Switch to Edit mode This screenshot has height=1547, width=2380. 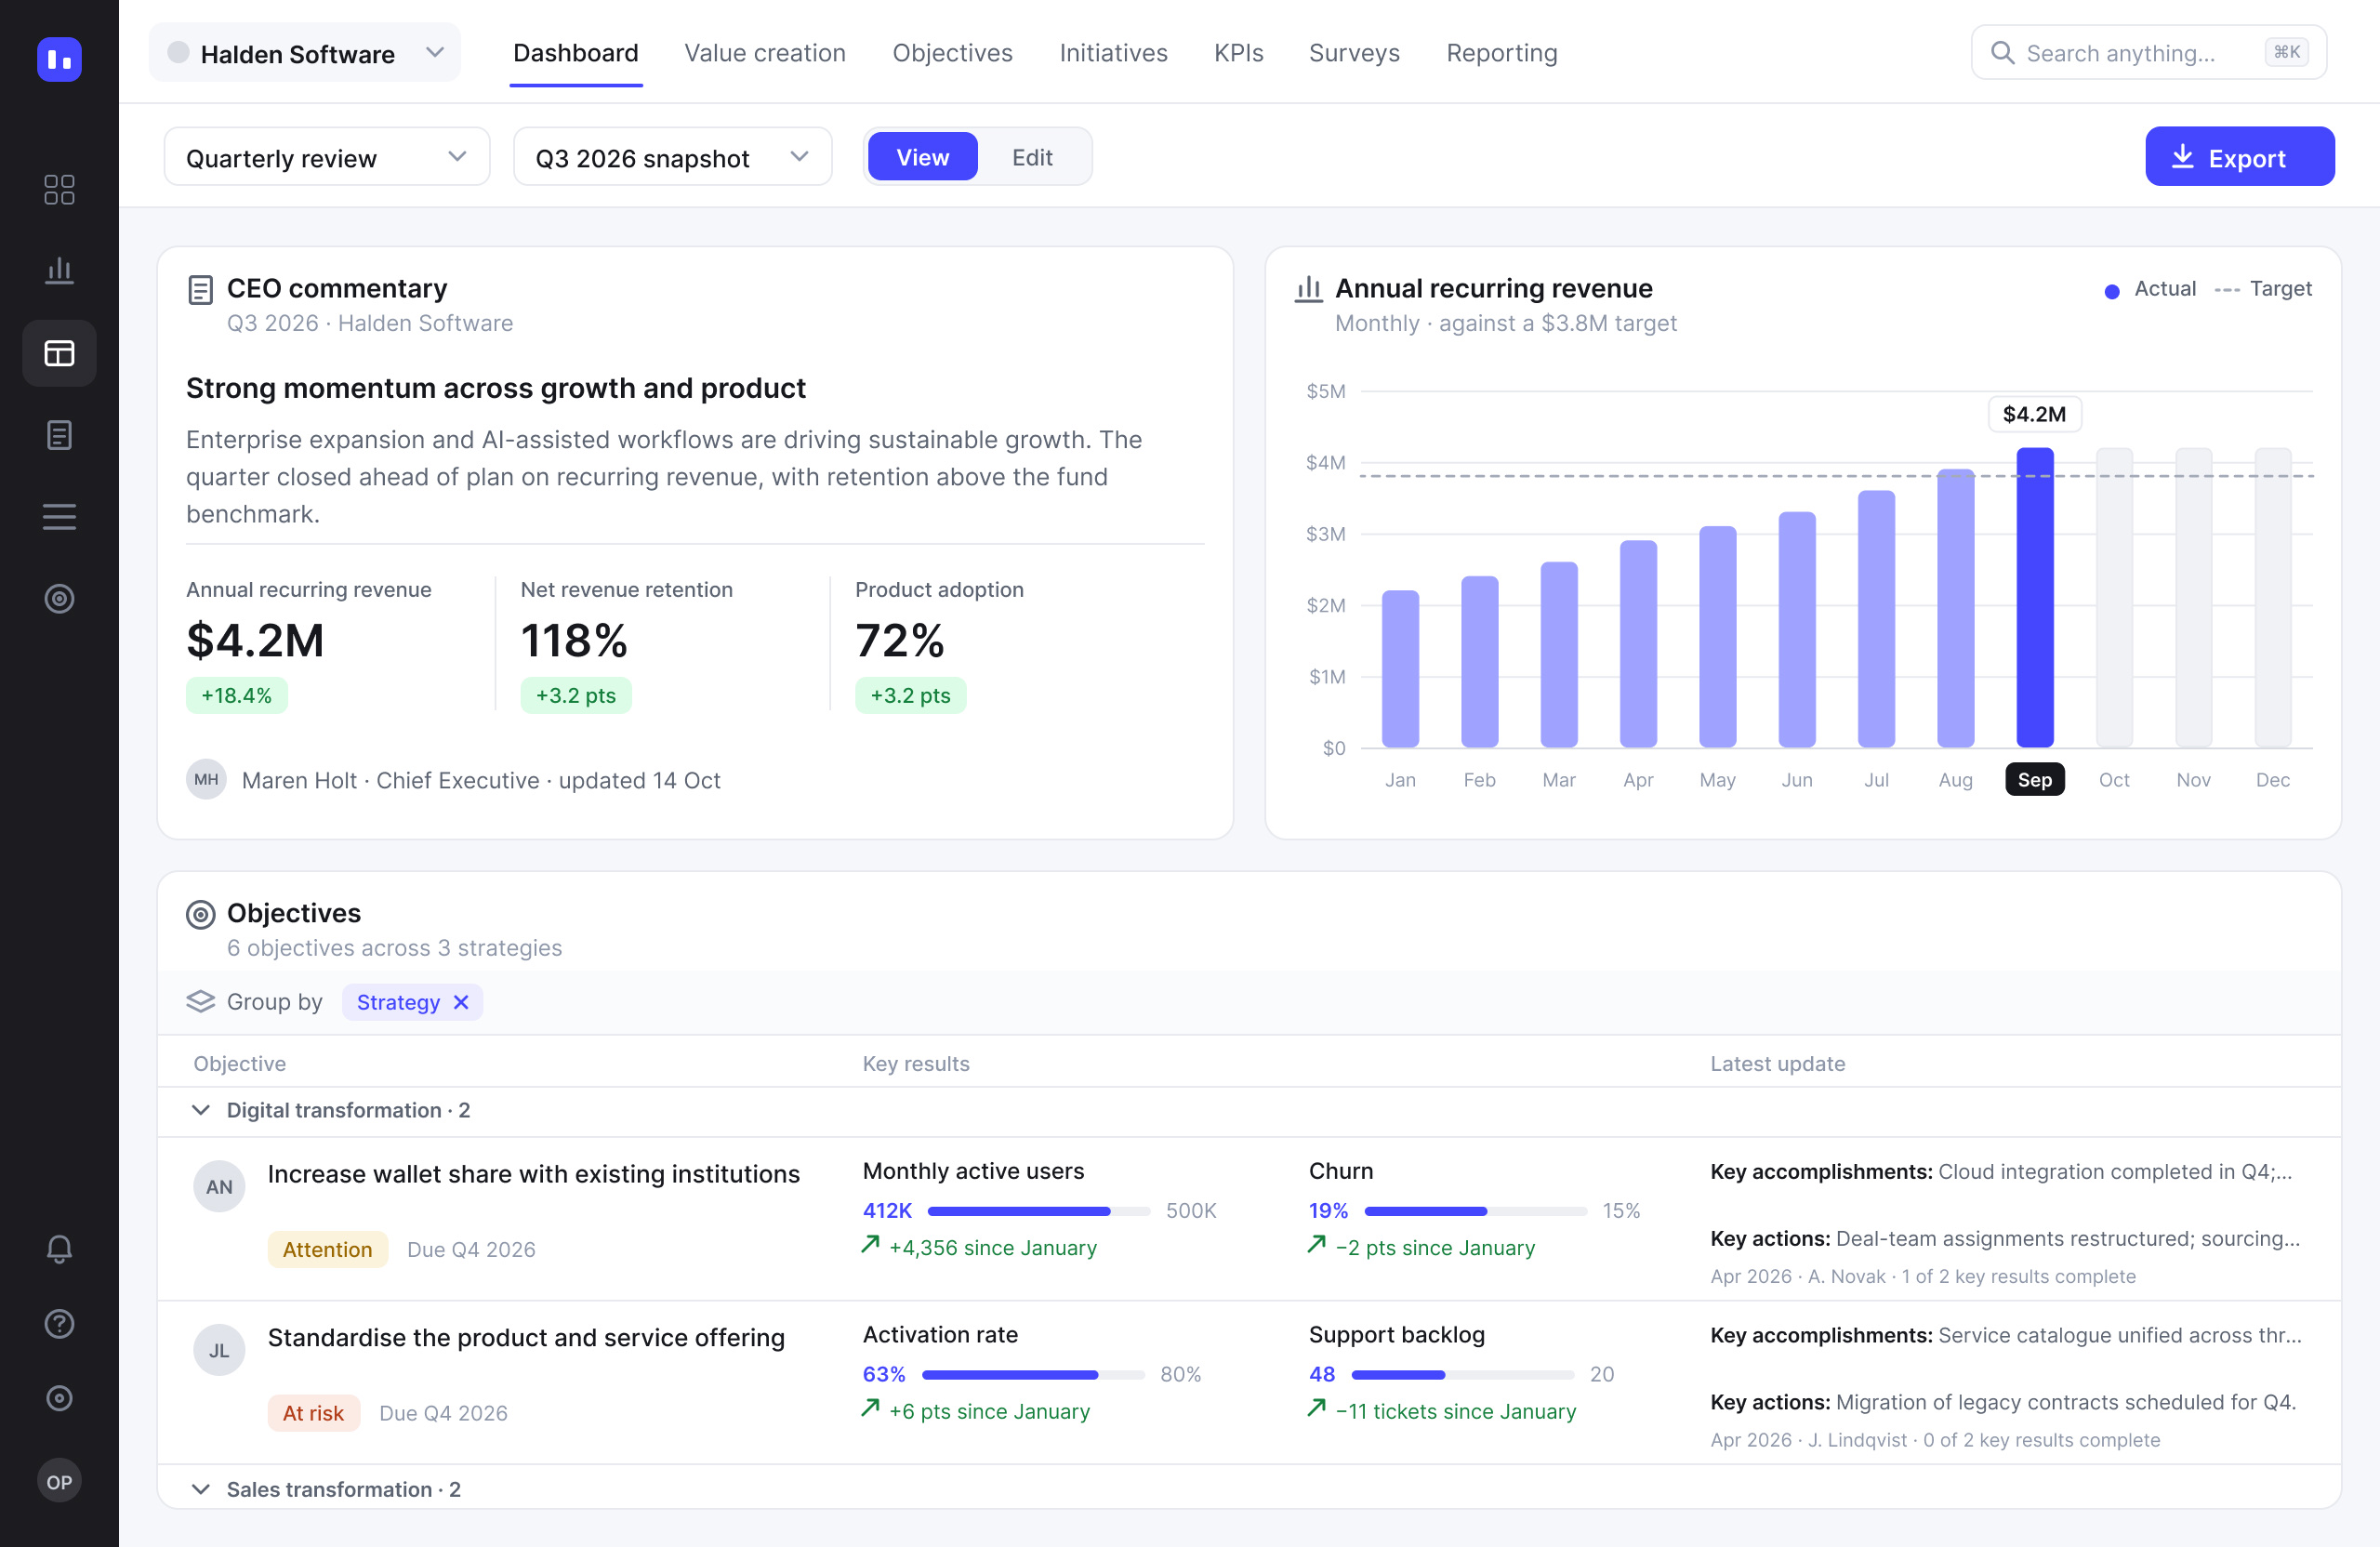coord(1032,157)
